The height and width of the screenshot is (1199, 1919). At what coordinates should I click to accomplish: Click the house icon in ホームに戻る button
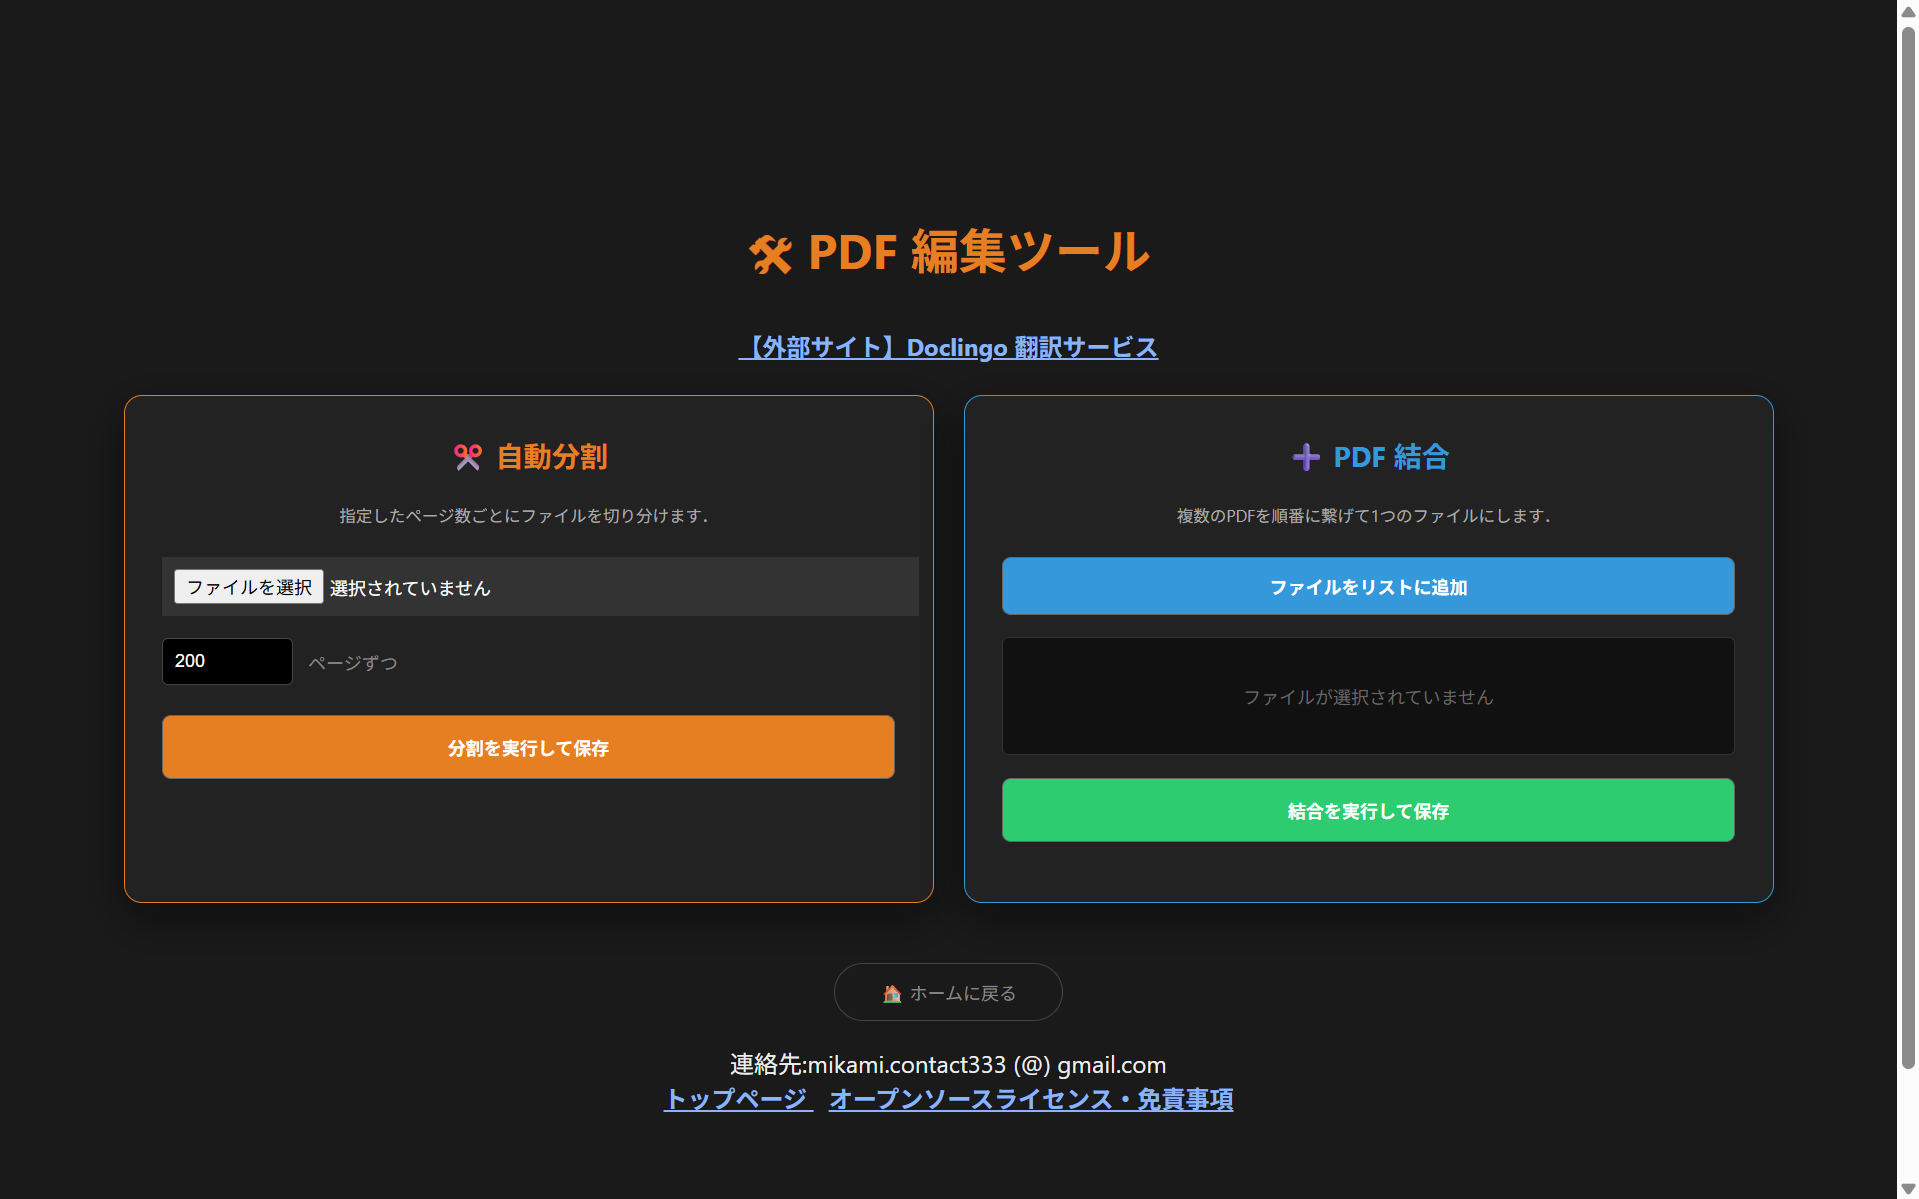[892, 993]
